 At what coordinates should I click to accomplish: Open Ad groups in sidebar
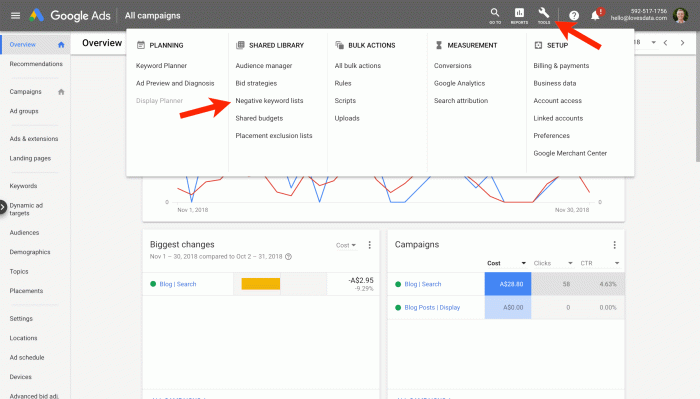click(x=24, y=111)
